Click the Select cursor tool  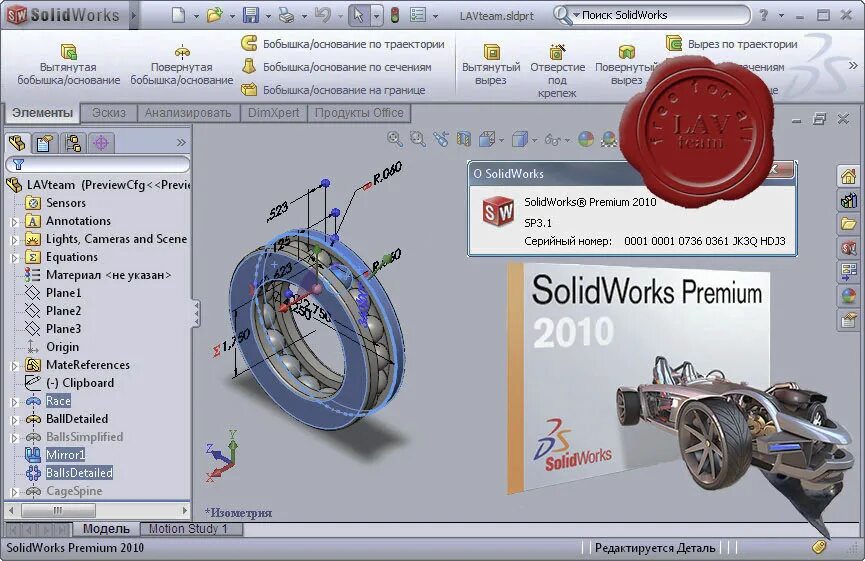click(359, 15)
